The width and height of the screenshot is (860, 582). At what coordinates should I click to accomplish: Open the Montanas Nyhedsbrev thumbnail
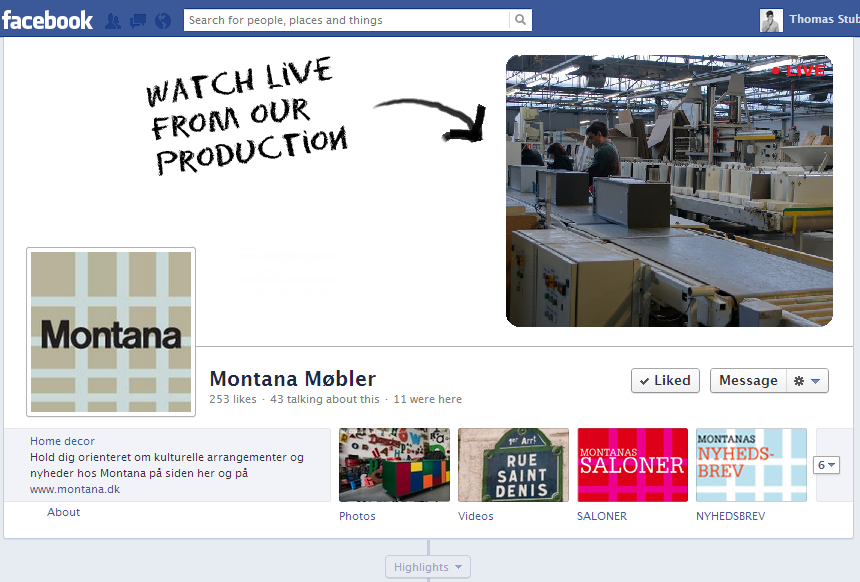click(751, 465)
